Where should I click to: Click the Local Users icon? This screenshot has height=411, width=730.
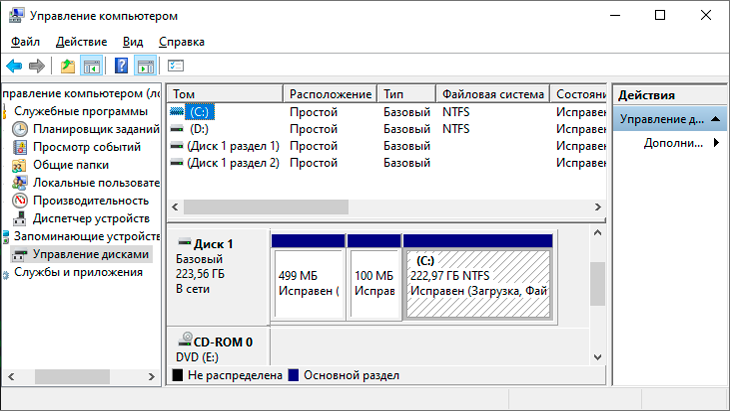point(20,183)
